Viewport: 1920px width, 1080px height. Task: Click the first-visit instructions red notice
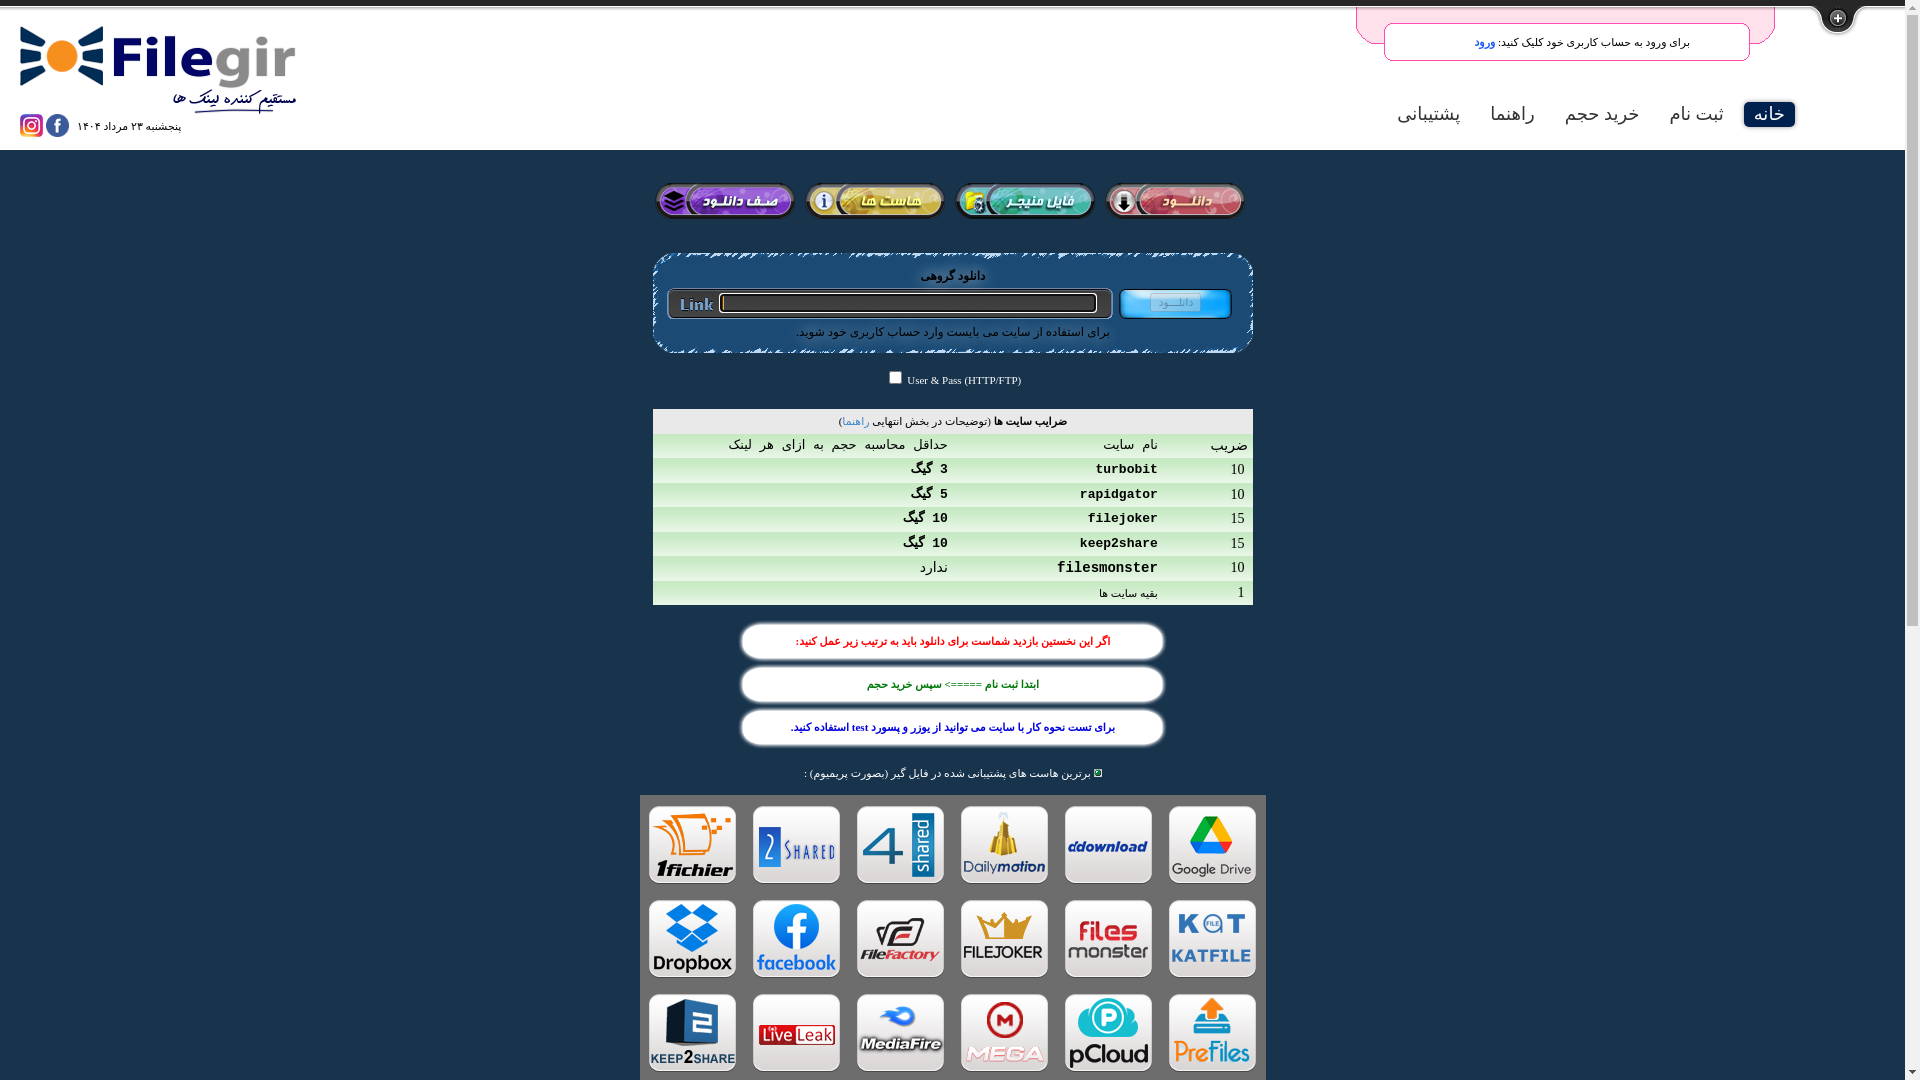952,642
